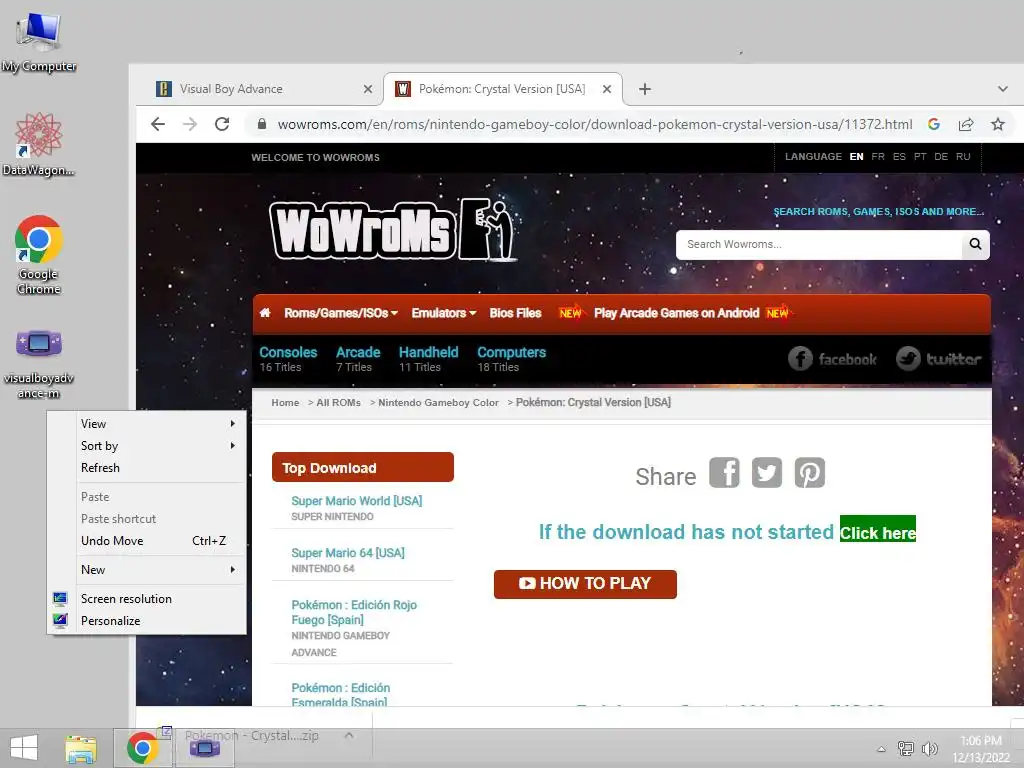Click the search magnifier button on WoWroms
Image resolution: width=1024 pixels, height=768 pixels.
tap(976, 244)
